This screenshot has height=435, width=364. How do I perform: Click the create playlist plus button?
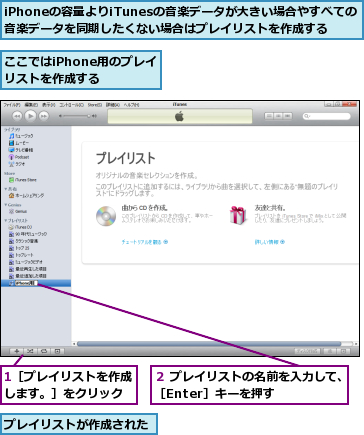tap(16, 351)
